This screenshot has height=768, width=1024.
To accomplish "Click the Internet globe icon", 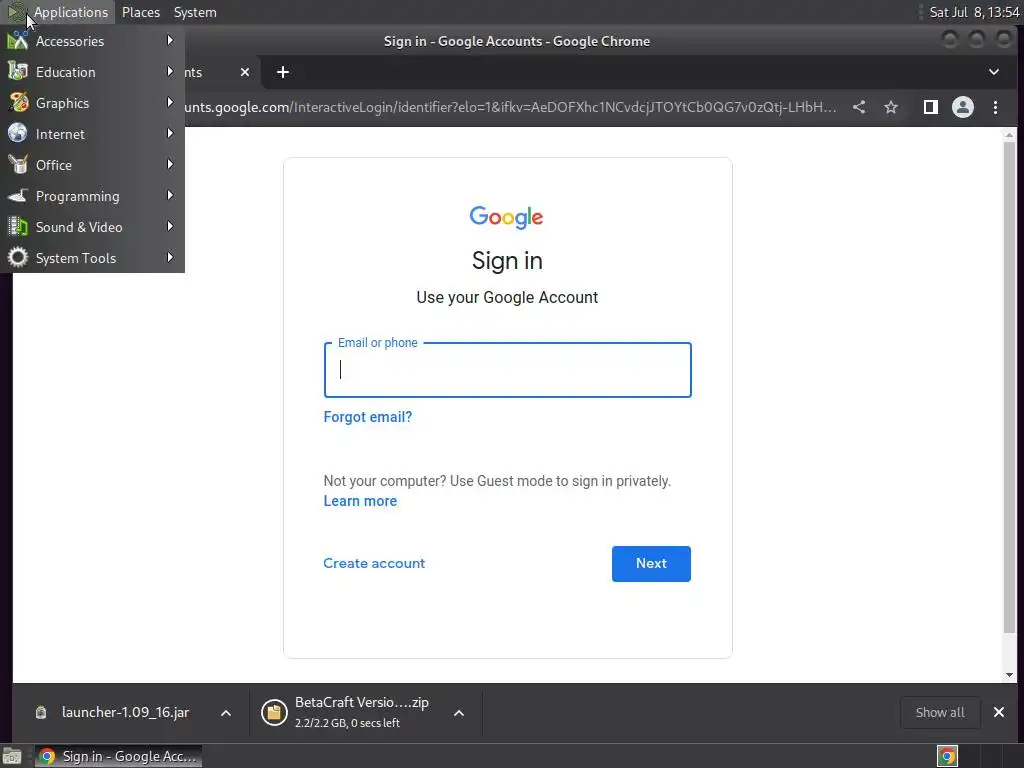I will coord(18,133).
